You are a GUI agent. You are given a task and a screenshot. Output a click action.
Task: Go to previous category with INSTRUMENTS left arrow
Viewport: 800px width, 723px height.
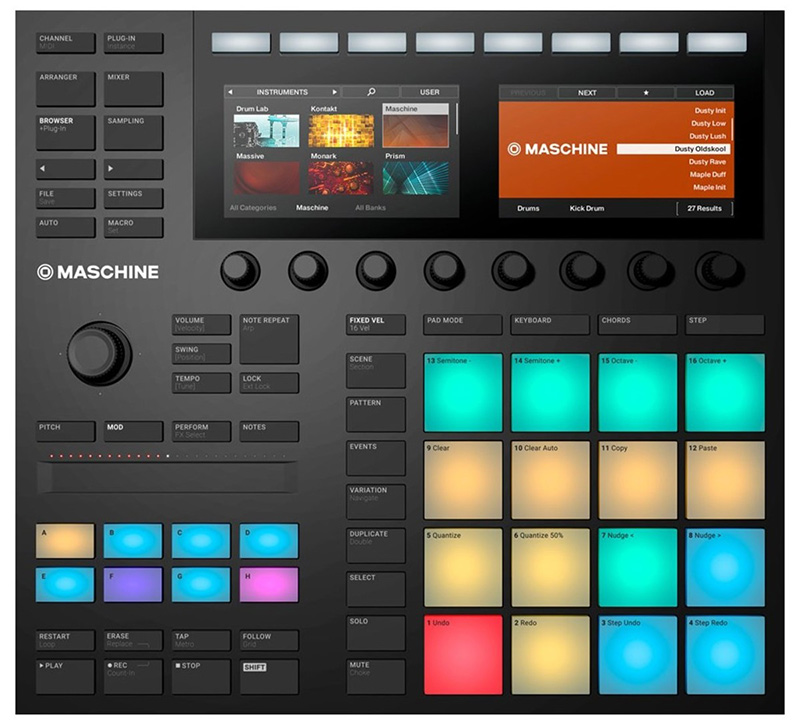(x=230, y=92)
